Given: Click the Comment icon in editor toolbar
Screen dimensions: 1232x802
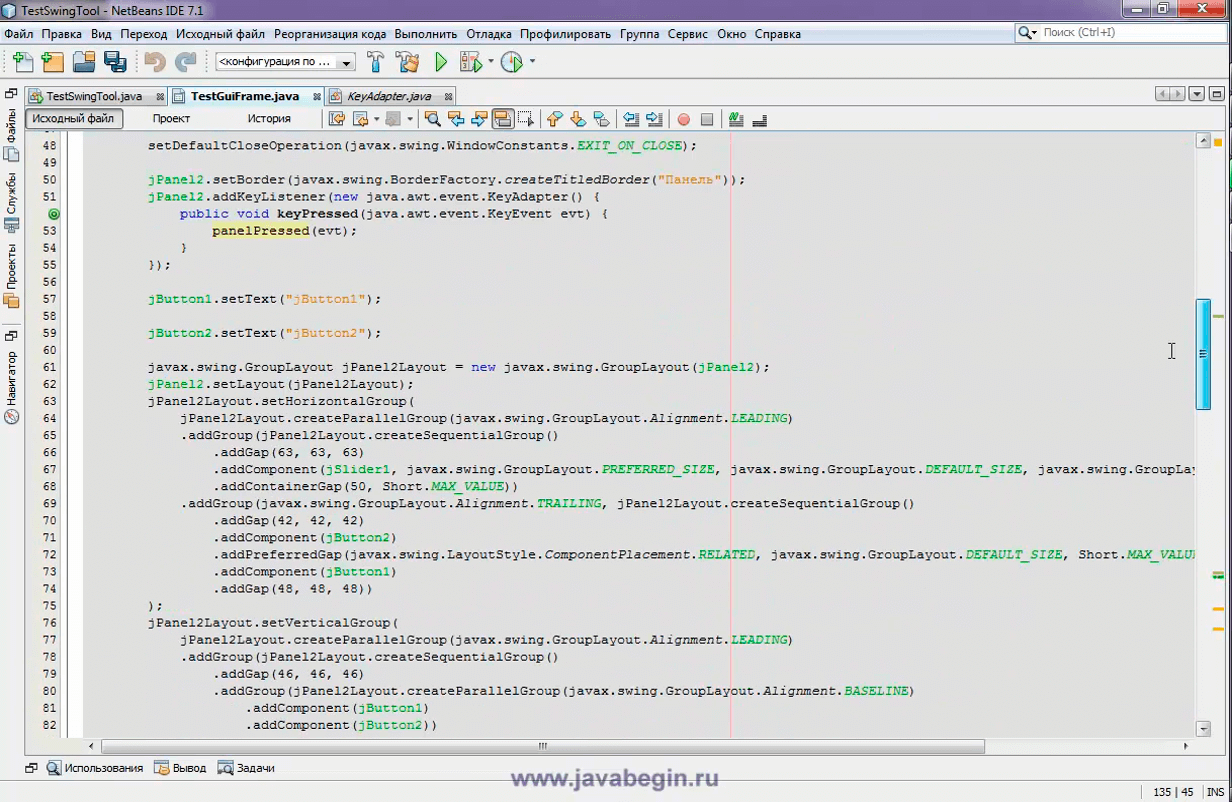Looking at the screenshot, I should pyautogui.click(x=736, y=119).
